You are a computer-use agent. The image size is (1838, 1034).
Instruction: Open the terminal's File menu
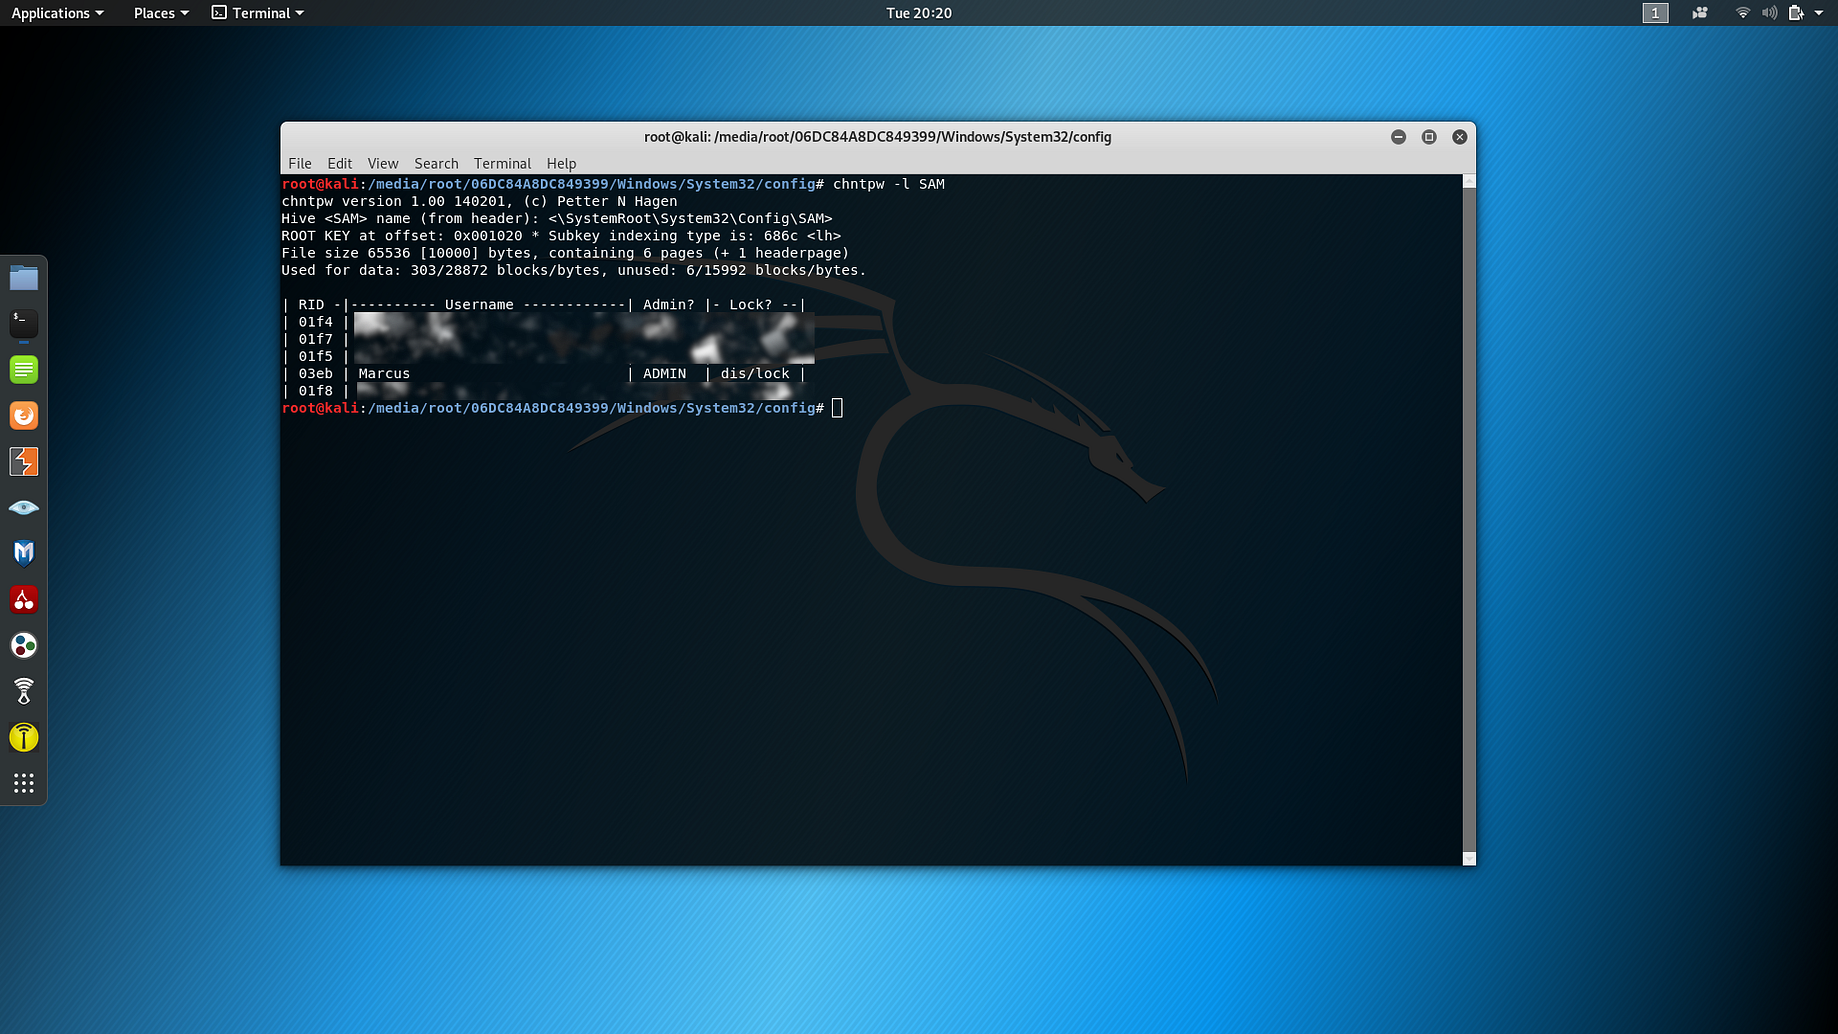300,164
